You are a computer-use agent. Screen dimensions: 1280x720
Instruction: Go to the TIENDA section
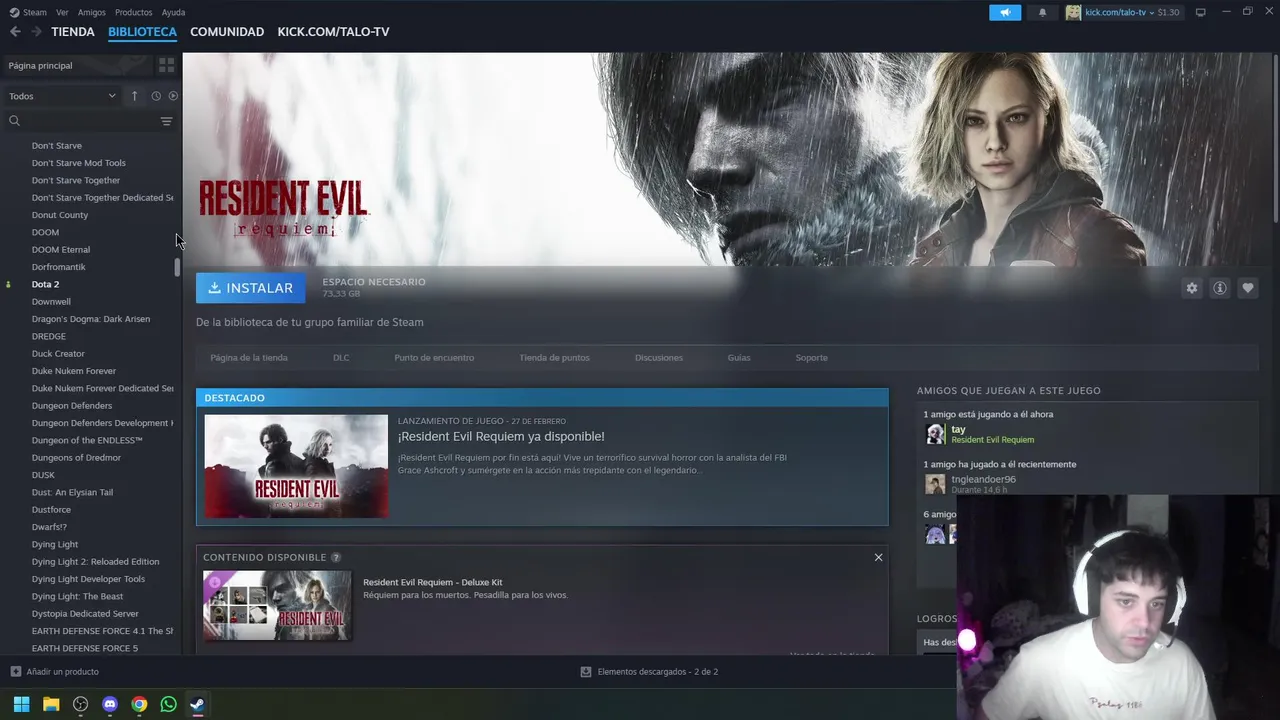[73, 32]
